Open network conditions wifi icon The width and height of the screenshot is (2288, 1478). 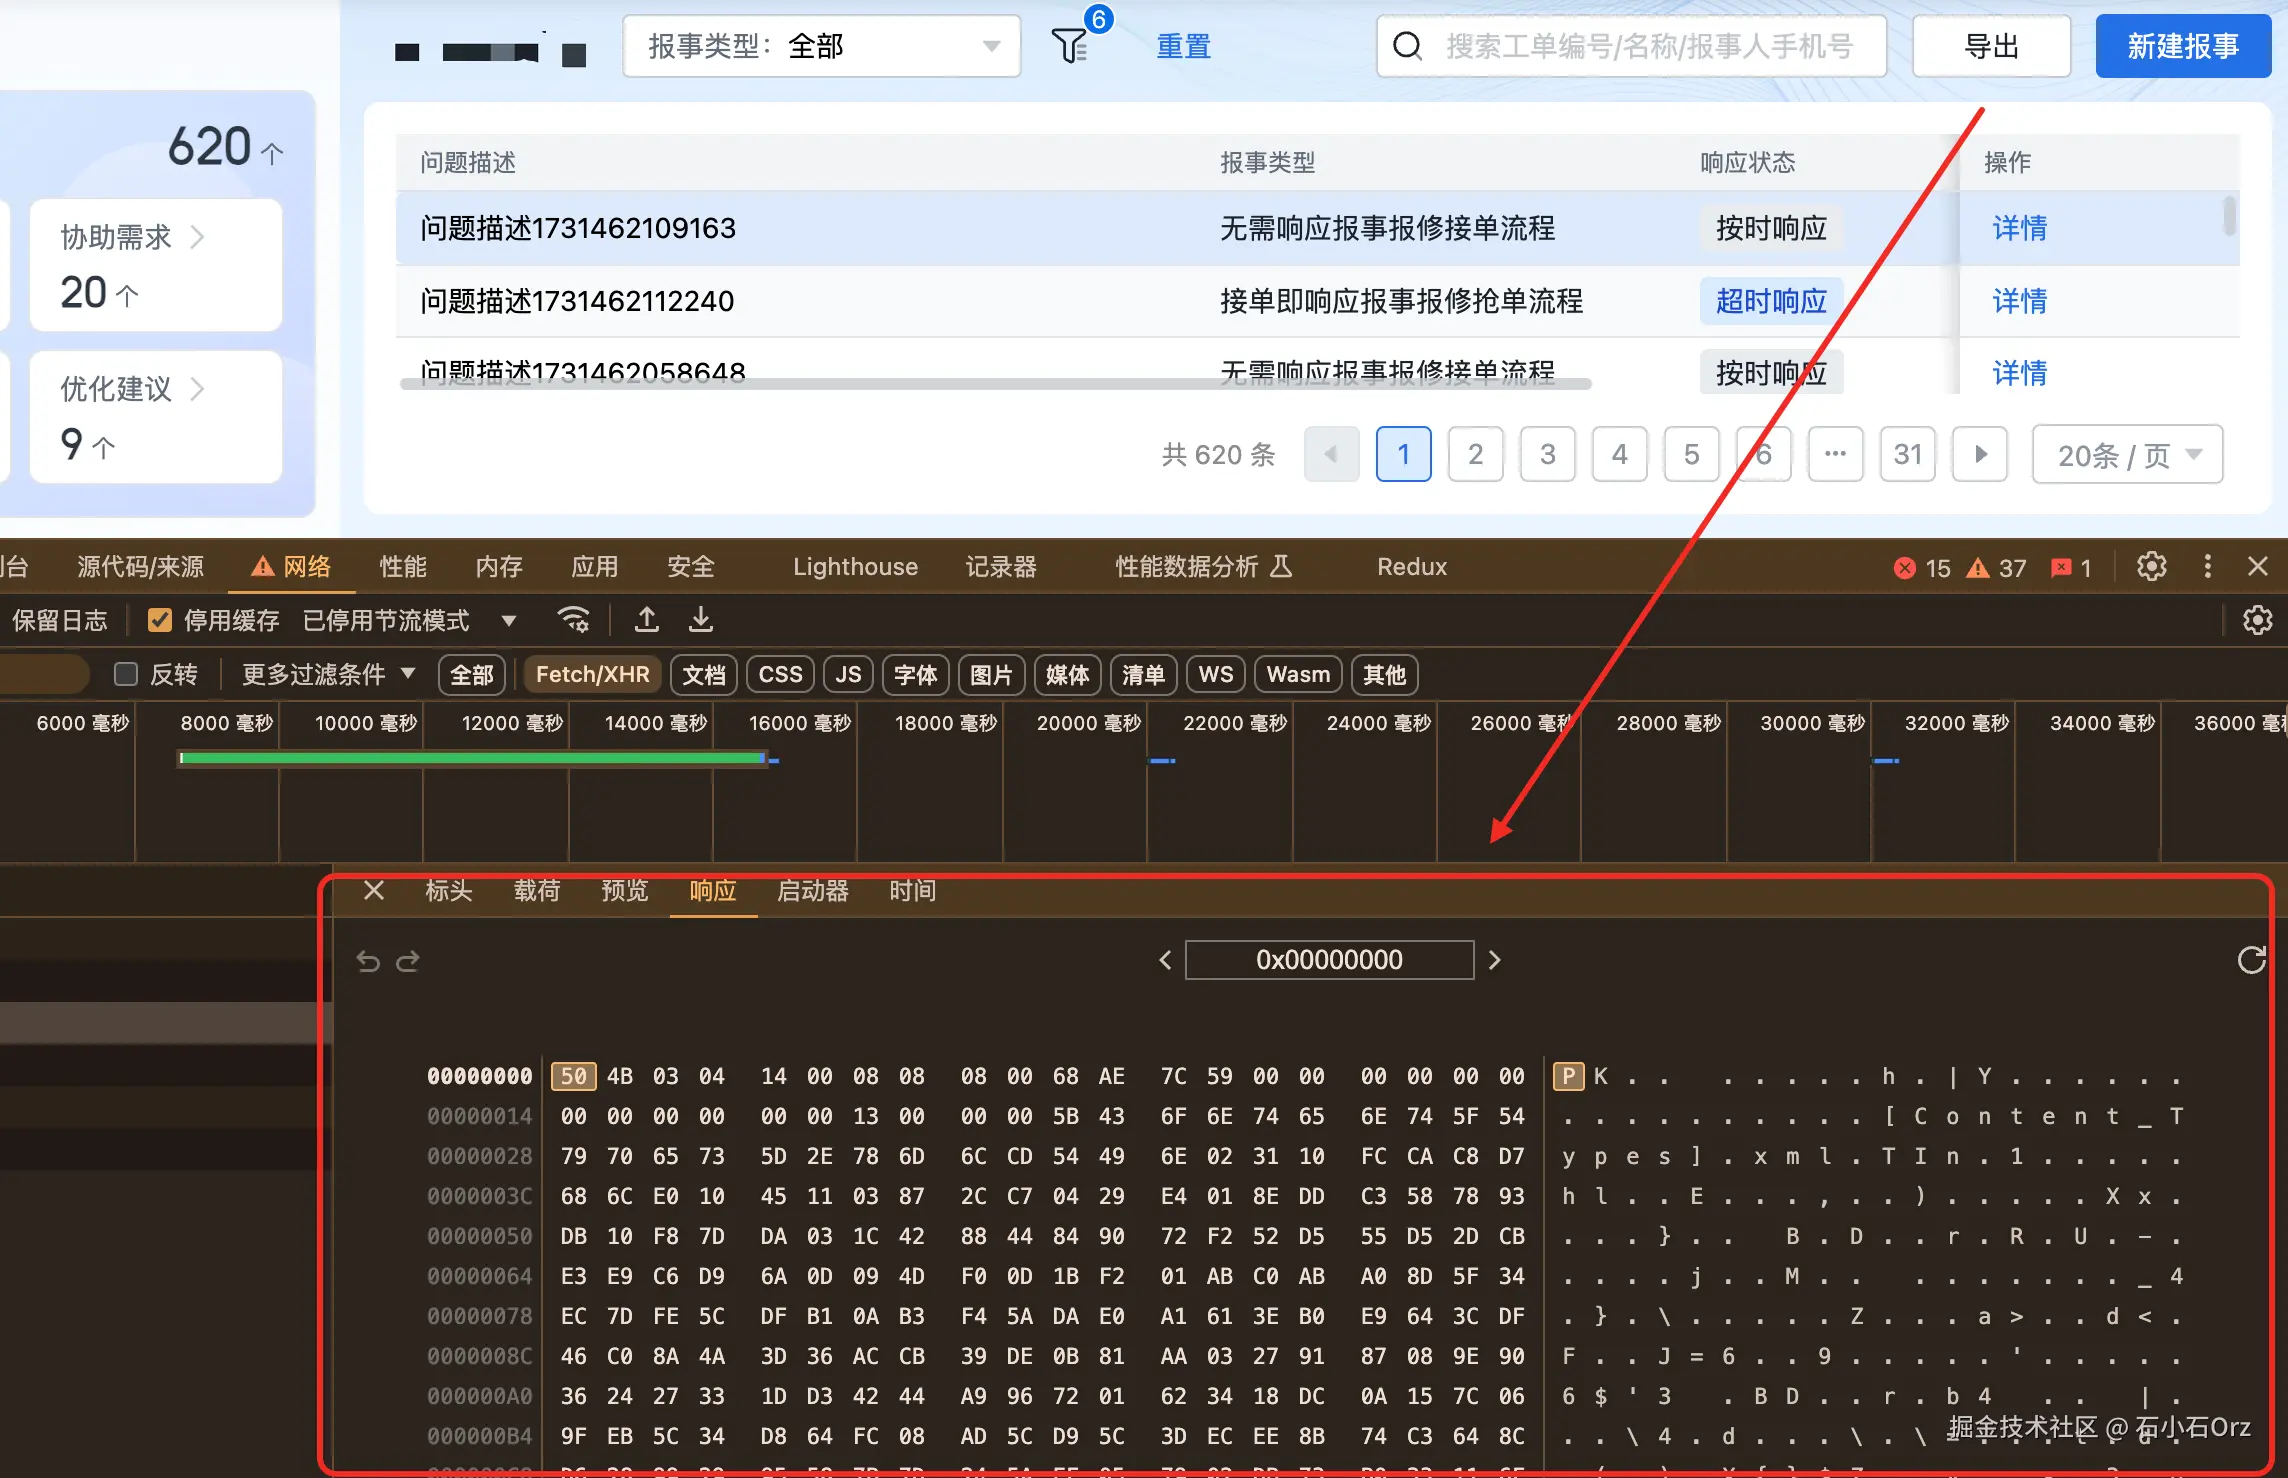pos(573,620)
